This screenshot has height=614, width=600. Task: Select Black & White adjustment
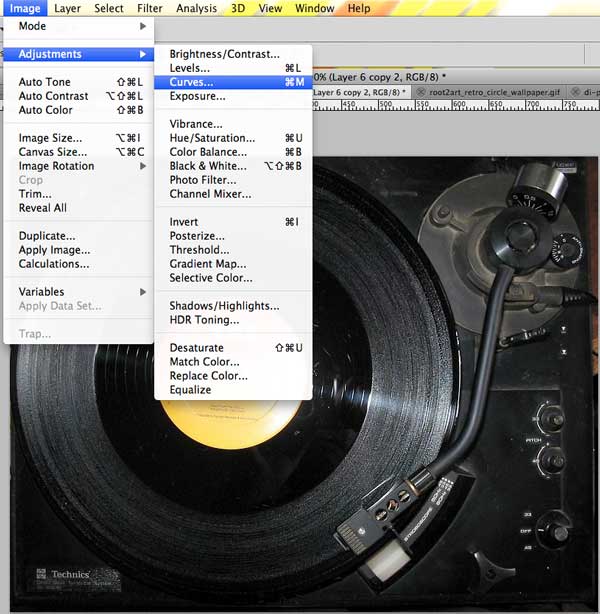pos(233,166)
